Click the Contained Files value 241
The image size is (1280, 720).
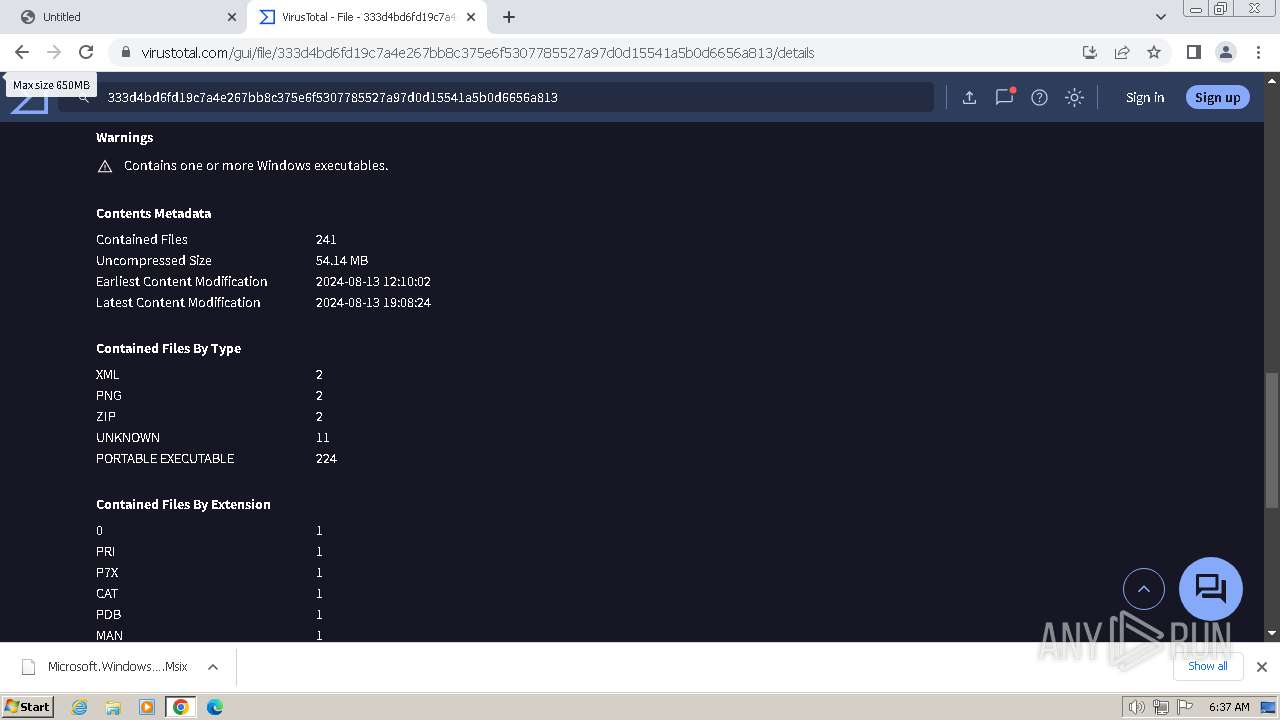pos(326,239)
